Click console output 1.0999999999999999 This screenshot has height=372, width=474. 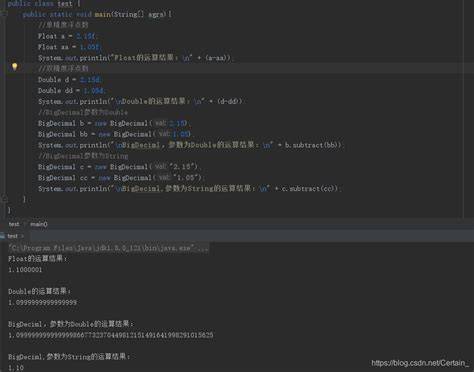tap(43, 302)
